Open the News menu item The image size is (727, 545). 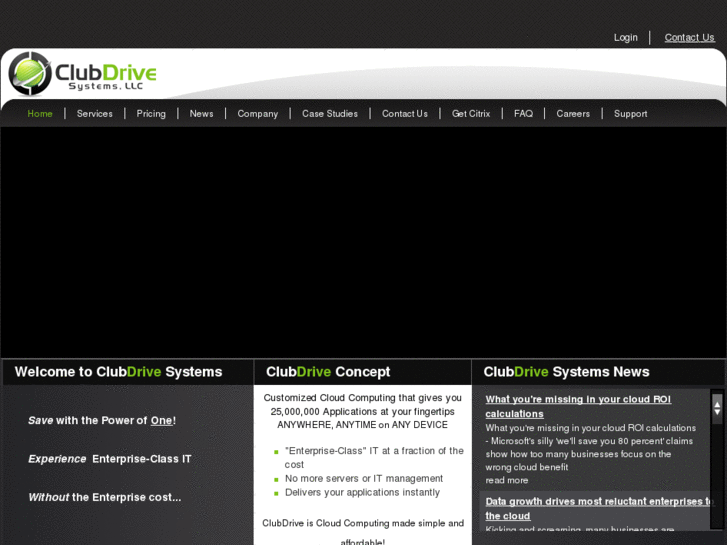(201, 114)
